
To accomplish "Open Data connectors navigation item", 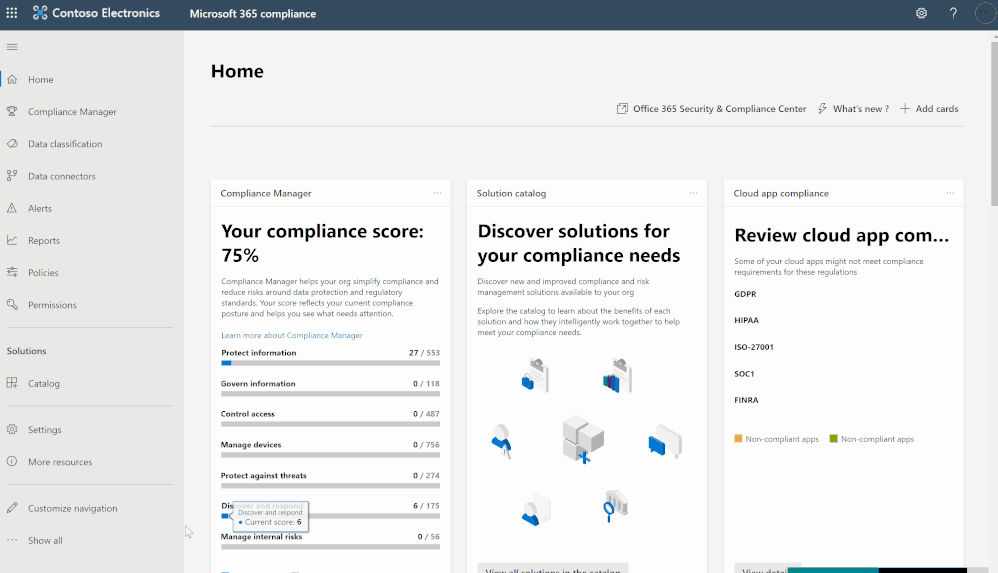I will (62, 176).
